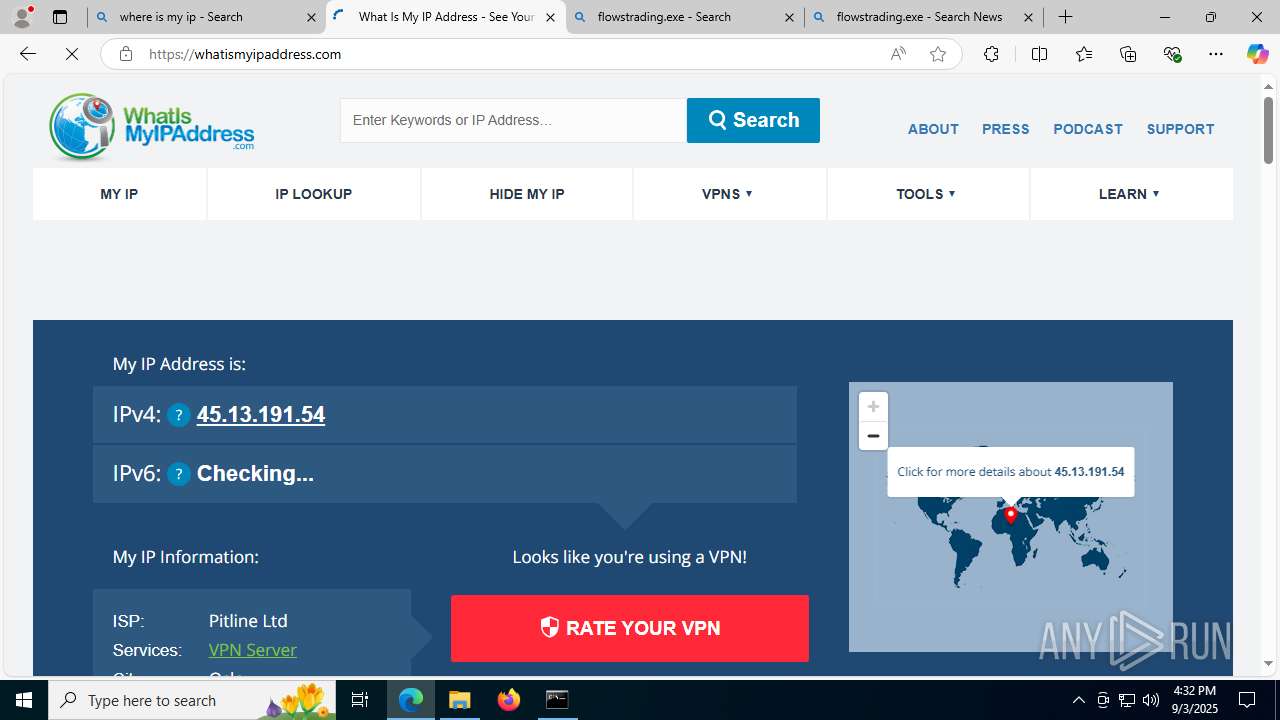Open the Collections icon

[x=1128, y=54]
